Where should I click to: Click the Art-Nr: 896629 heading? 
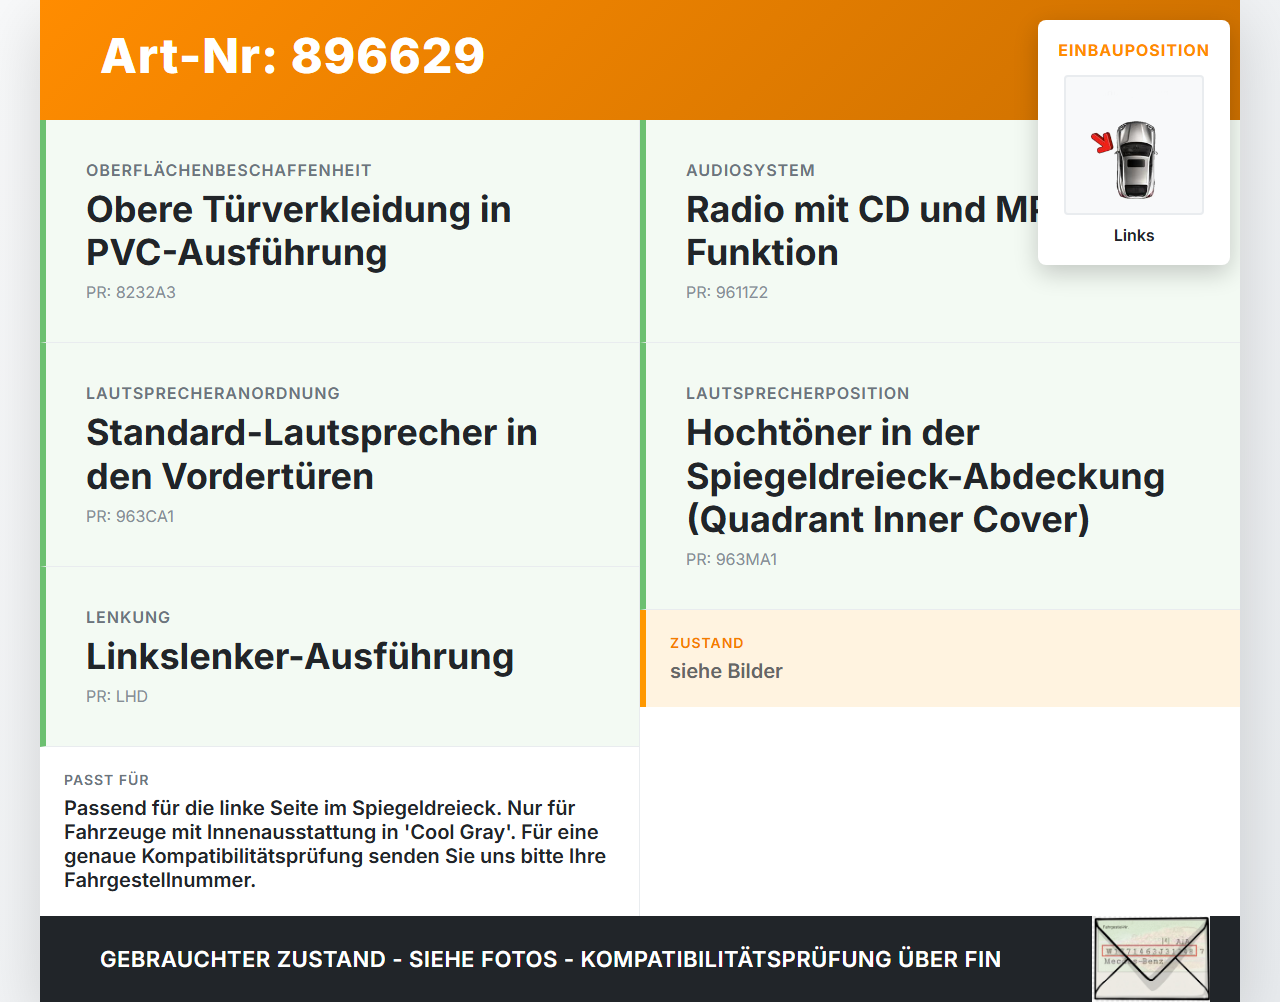pyautogui.click(x=292, y=56)
